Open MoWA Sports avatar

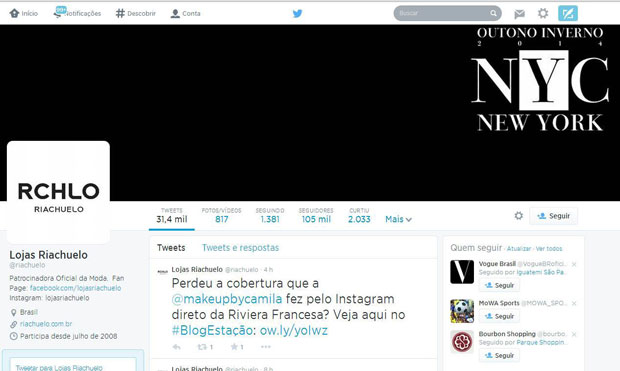click(x=462, y=311)
